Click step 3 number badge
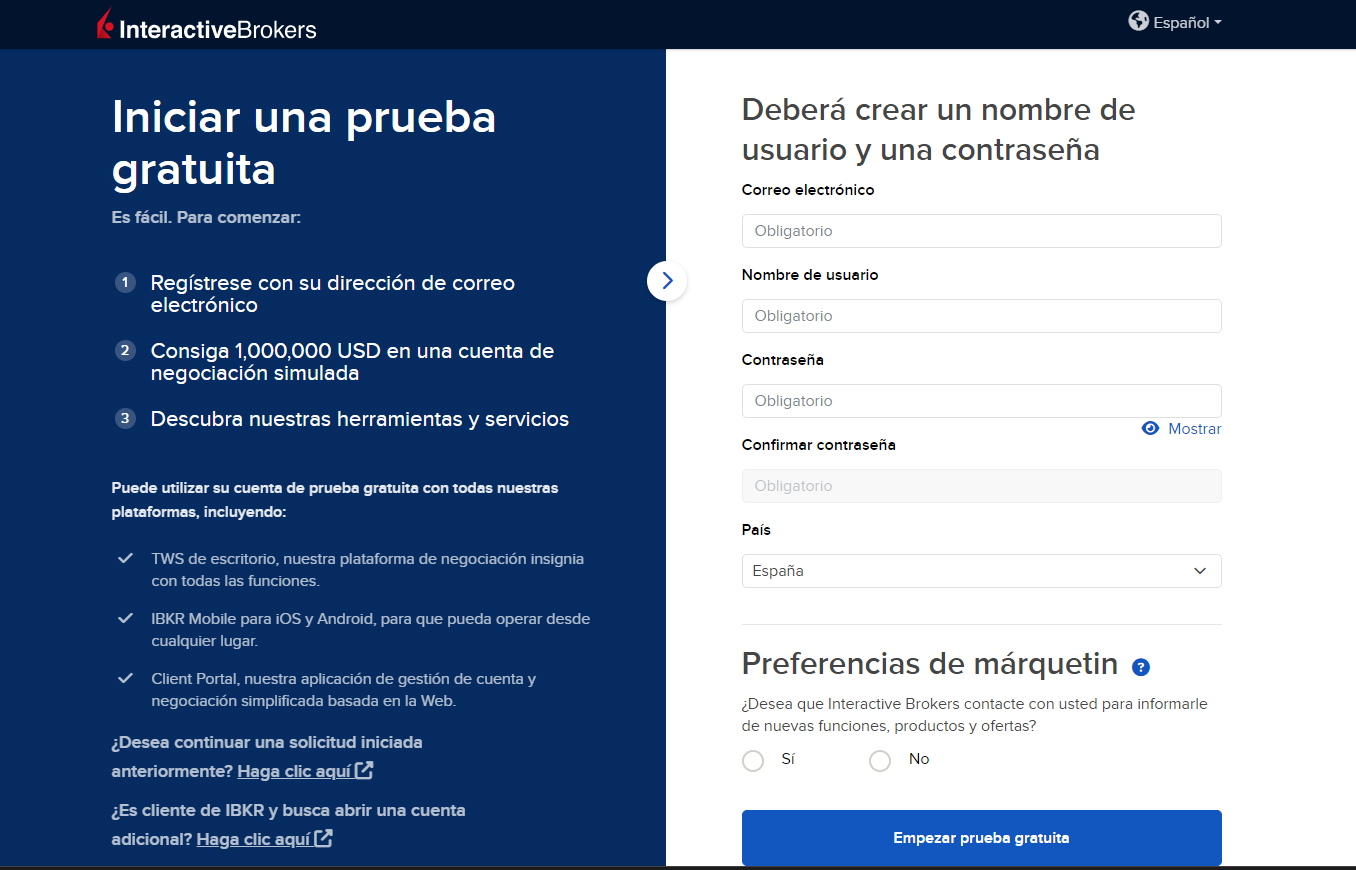The height and width of the screenshot is (870, 1356). coord(125,419)
